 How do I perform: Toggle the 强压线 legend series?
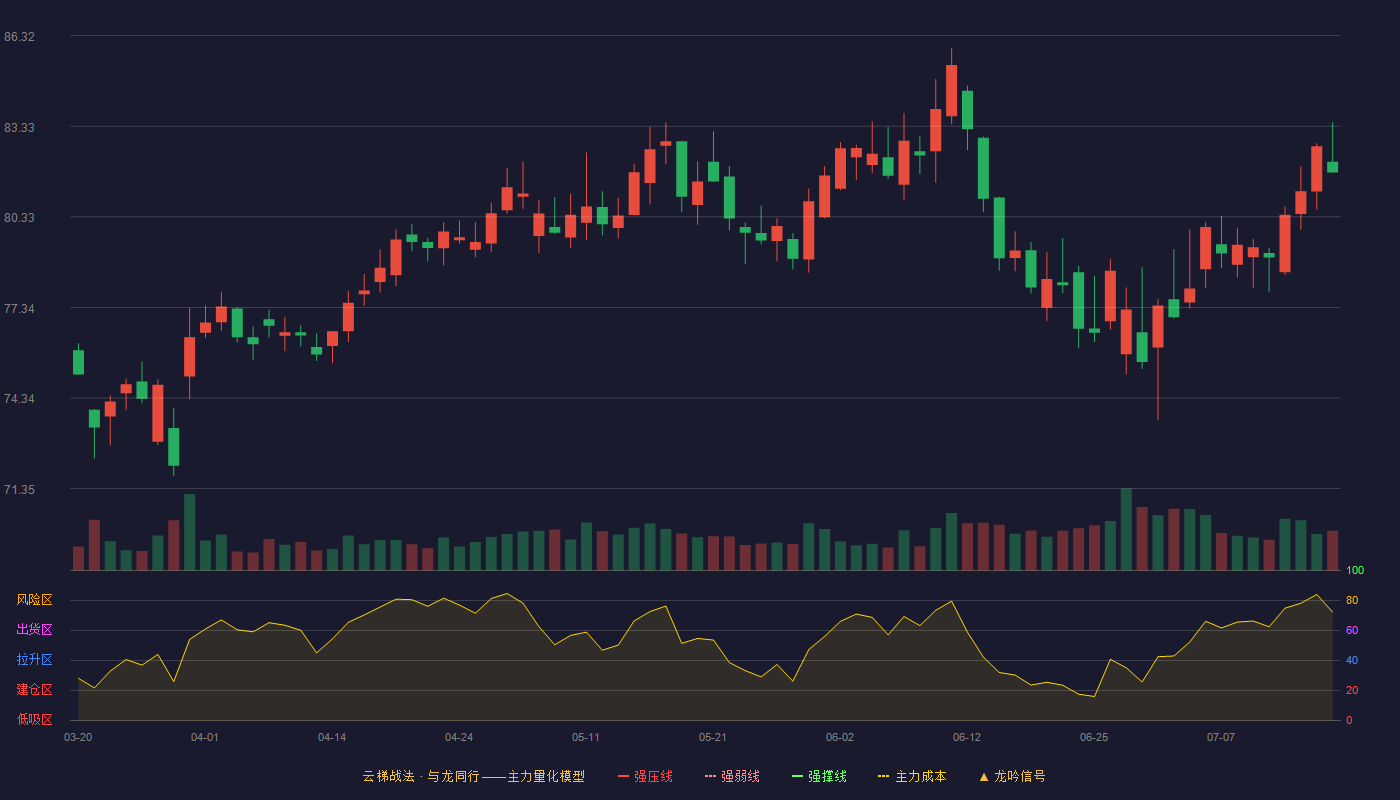point(645,776)
